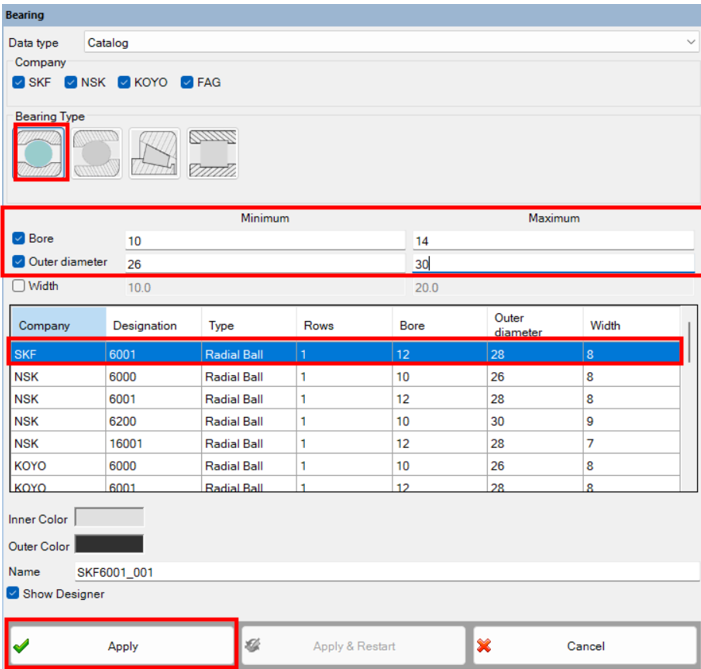The width and height of the screenshot is (701, 669).
Task: Select the tapered roller bearing type icon
Action: coord(154,153)
